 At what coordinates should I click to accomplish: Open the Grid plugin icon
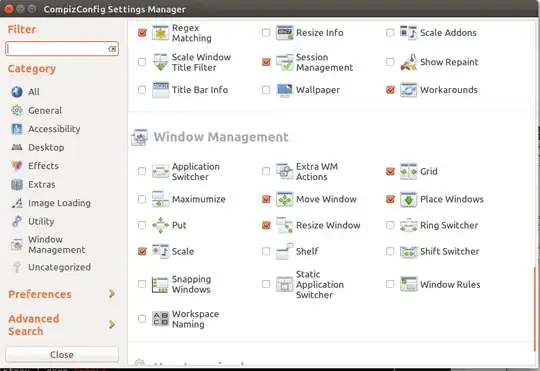[x=408, y=171]
